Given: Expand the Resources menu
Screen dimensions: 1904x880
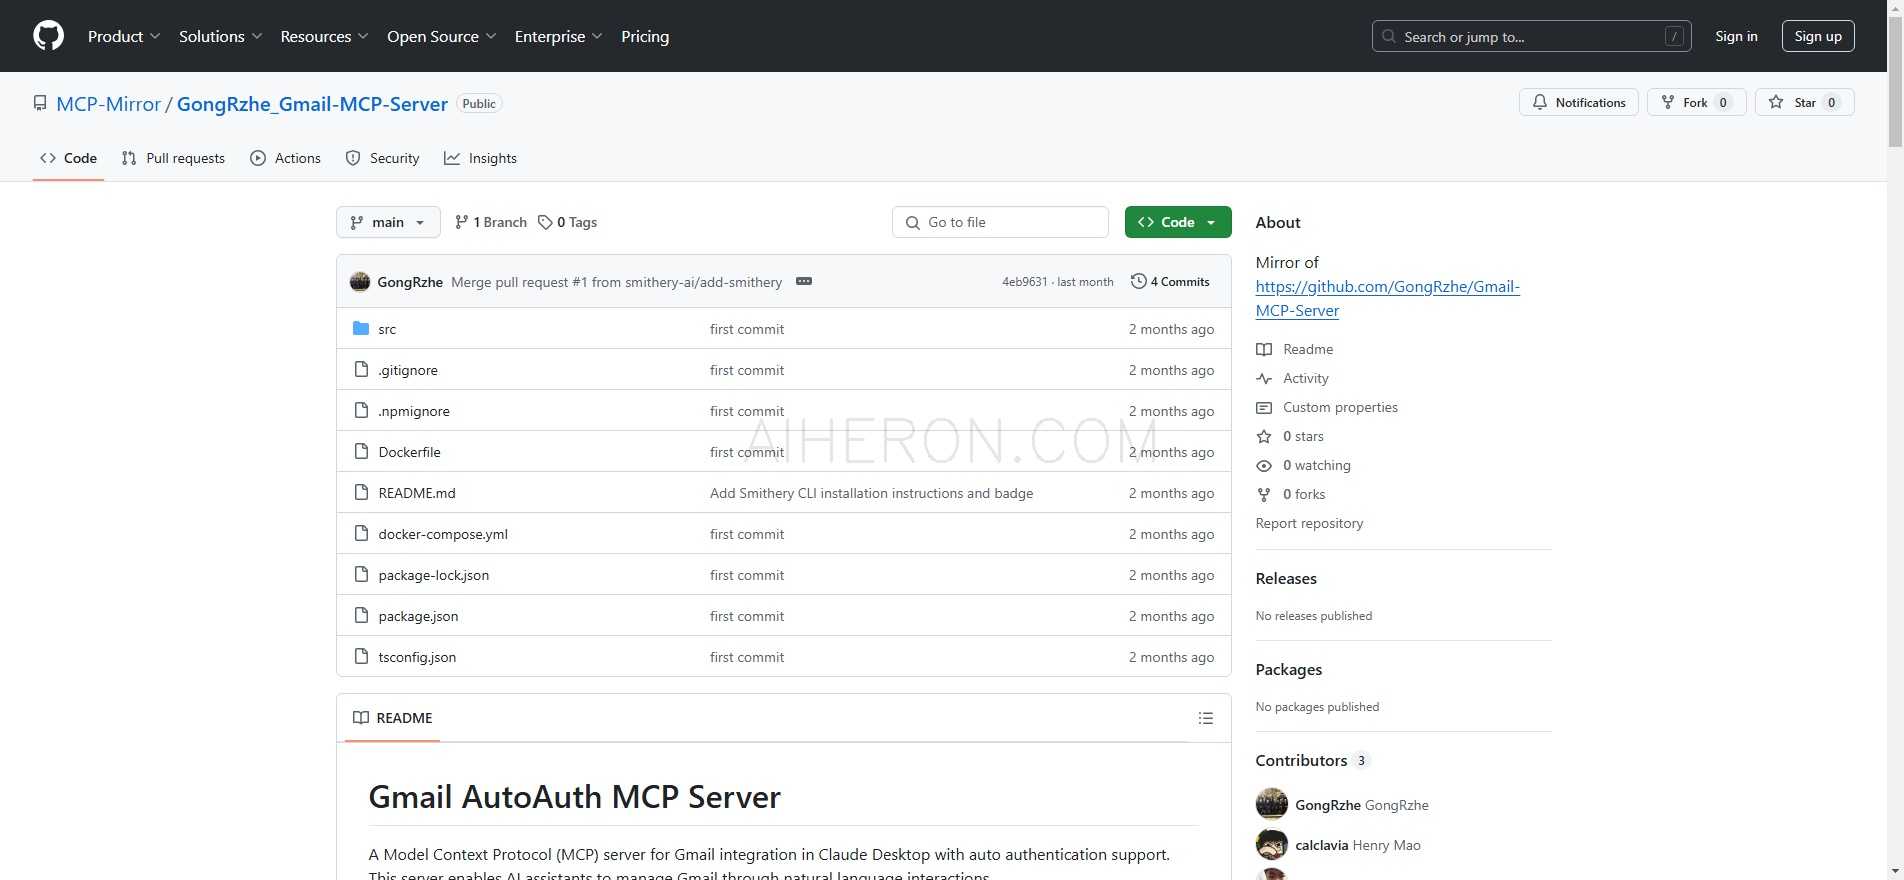Looking at the screenshot, I should click(325, 36).
